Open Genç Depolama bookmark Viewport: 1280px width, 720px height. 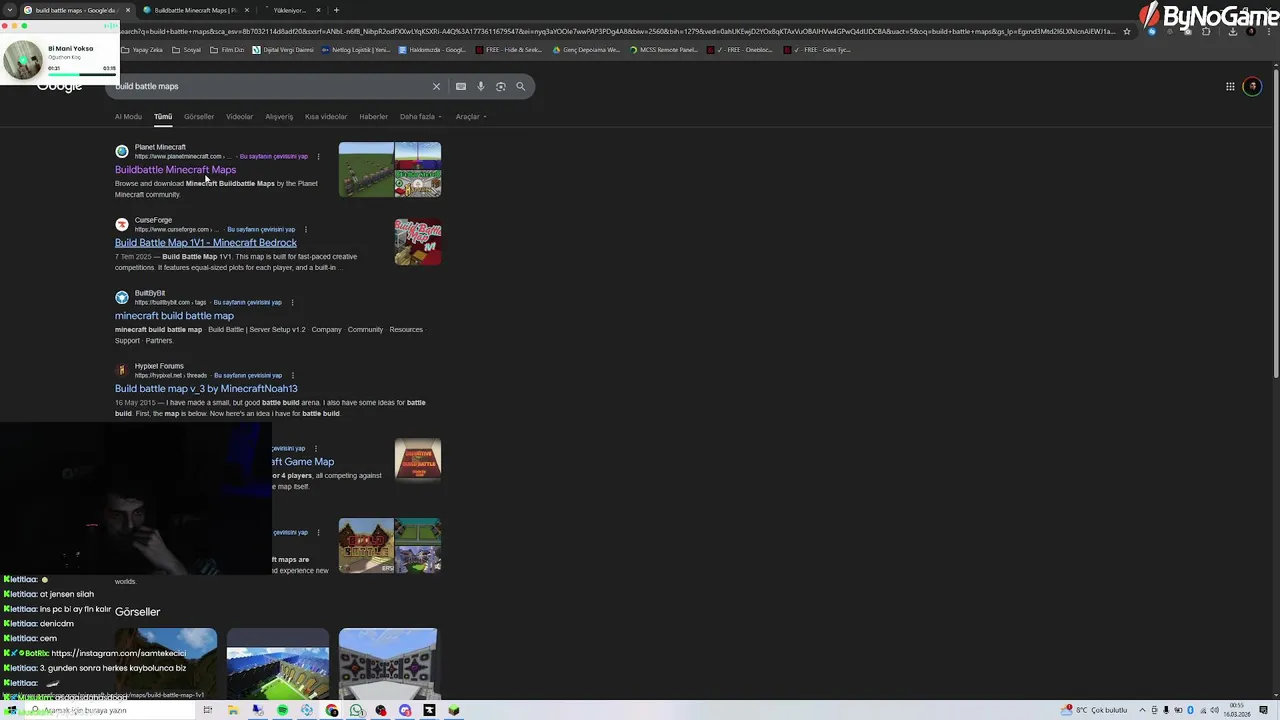[x=586, y=49]
